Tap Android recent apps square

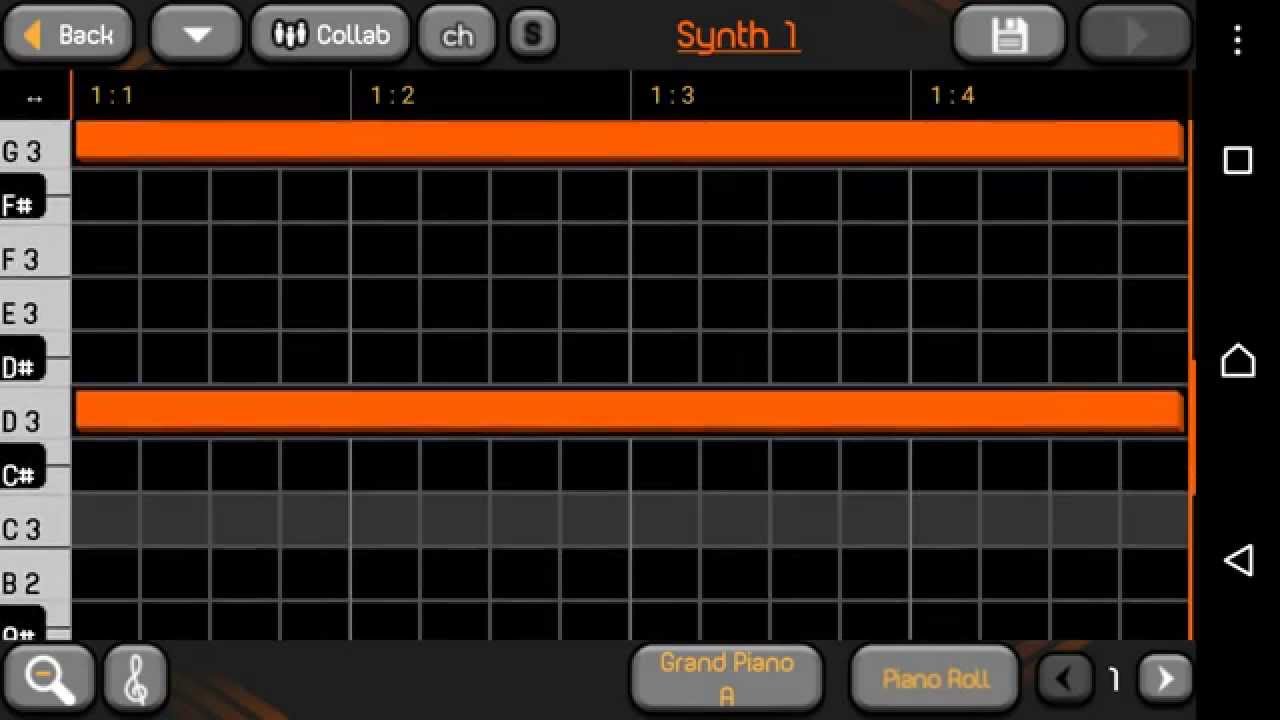pos(1238,161)
